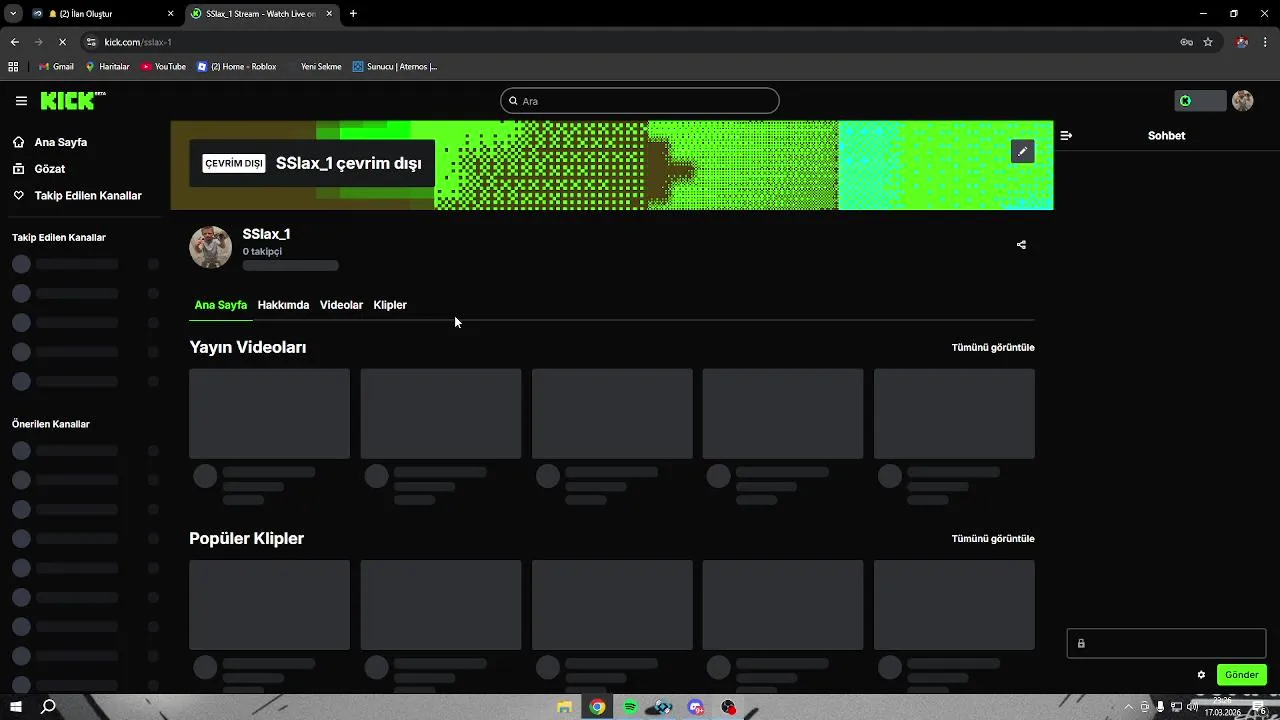Send chat message with Gönder button

point(1242,675)
